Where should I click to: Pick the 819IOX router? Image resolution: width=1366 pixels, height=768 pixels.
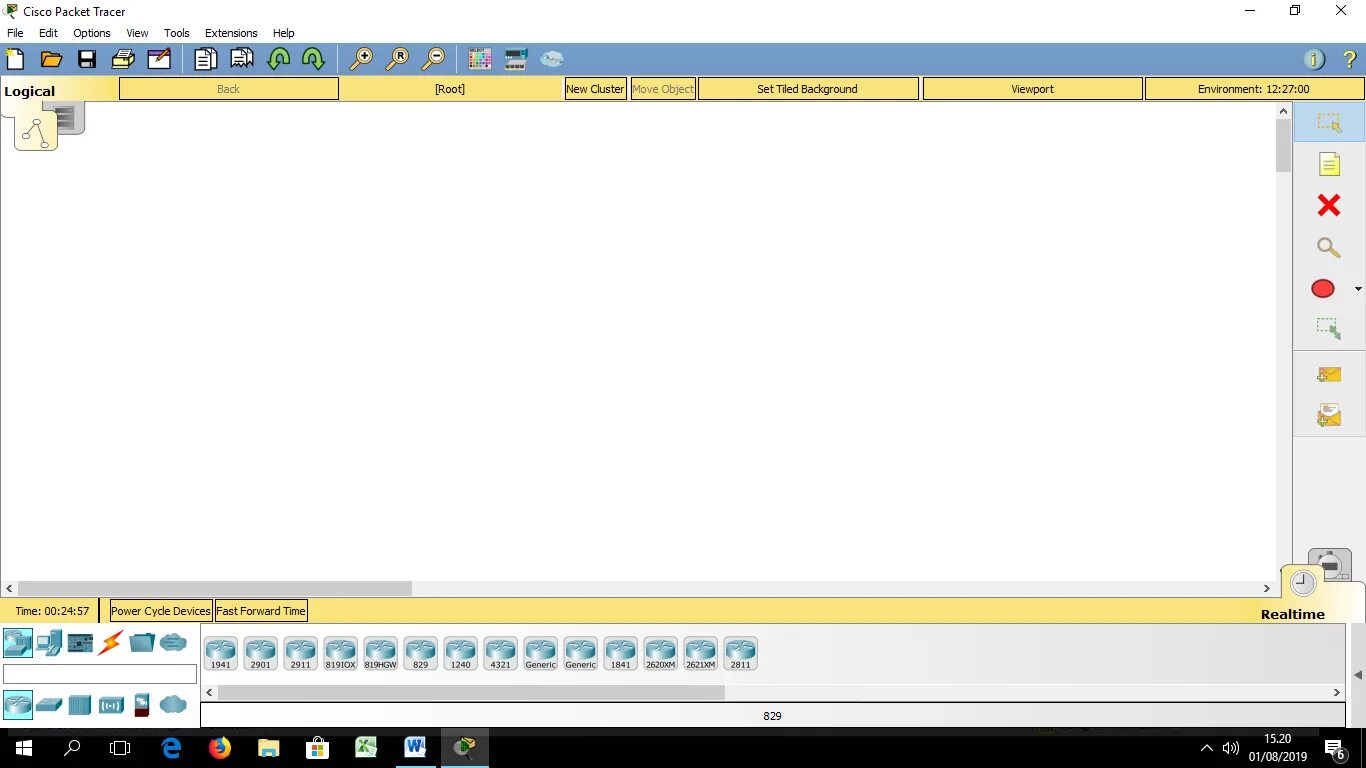pos(341,653)
